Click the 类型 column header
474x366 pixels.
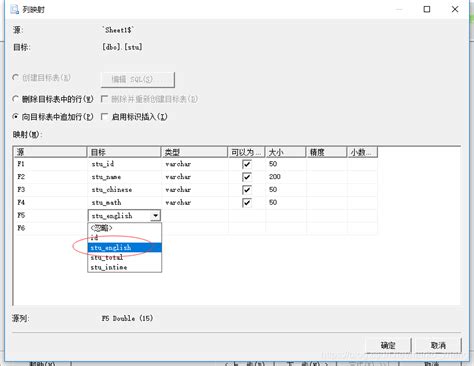point(194,152)
